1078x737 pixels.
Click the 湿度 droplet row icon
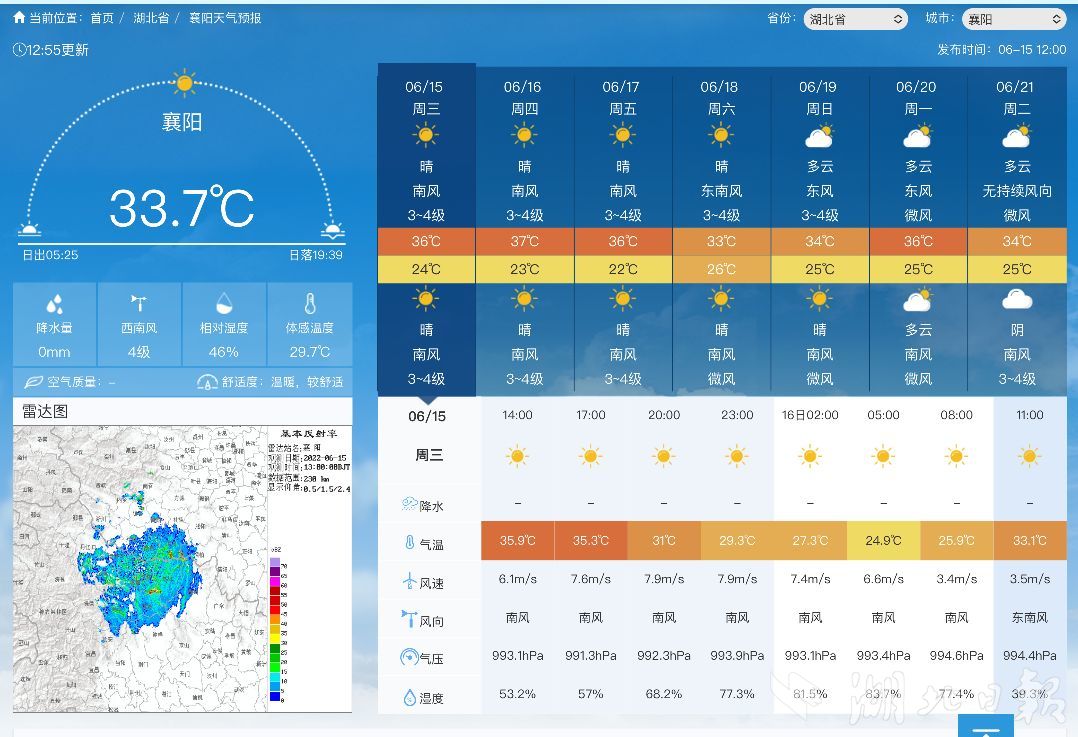[x=410, y=697]
